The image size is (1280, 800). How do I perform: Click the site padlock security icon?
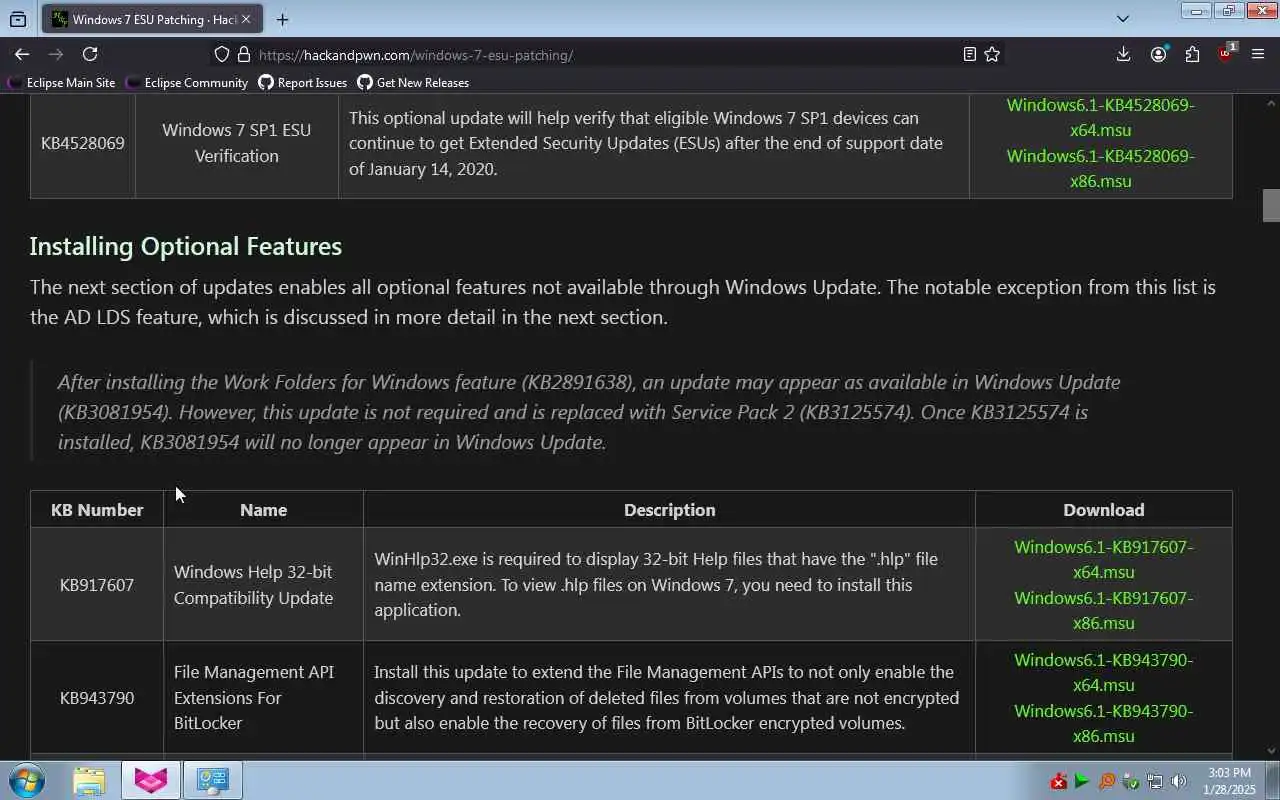click(x=243, y=54)
